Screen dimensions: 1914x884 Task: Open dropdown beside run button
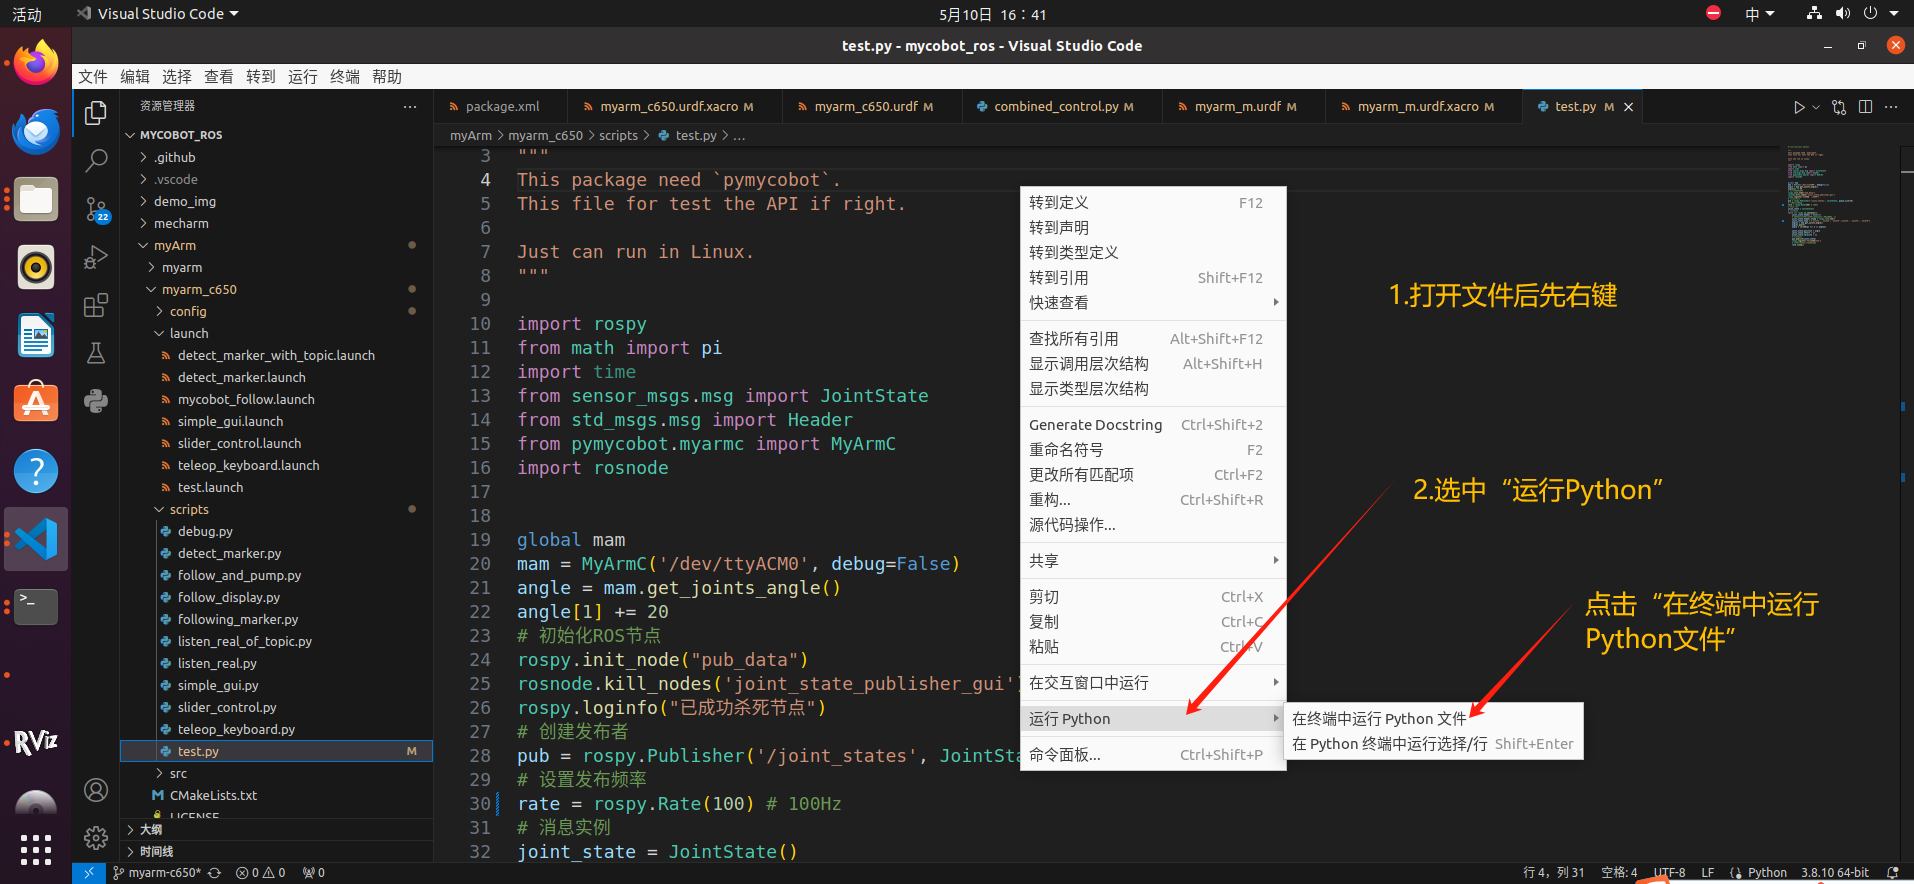pos(1816,107)
